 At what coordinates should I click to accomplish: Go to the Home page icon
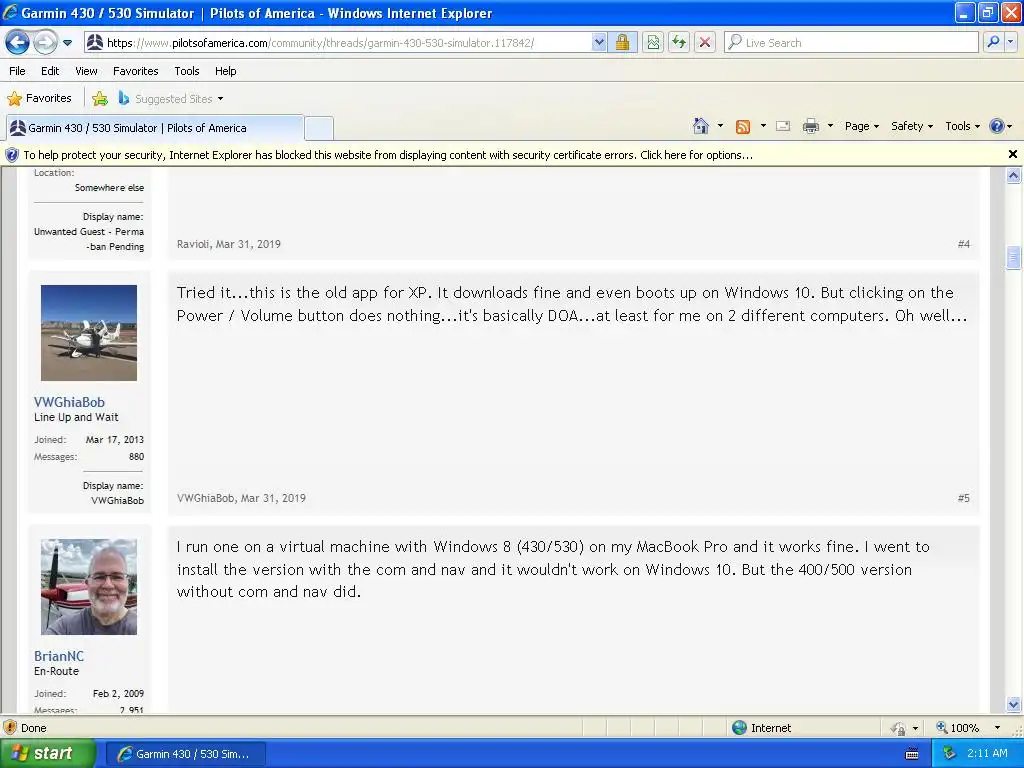701,126
